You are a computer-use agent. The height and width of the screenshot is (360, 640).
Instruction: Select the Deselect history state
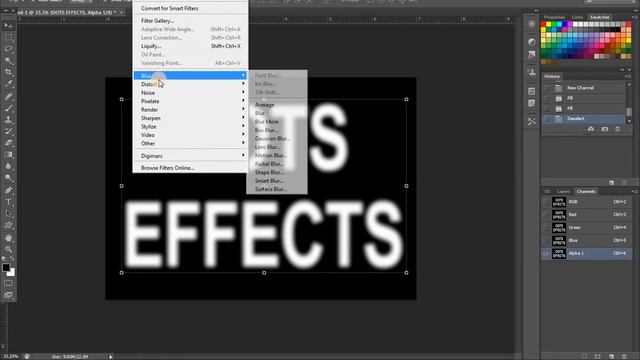point(584,118)
